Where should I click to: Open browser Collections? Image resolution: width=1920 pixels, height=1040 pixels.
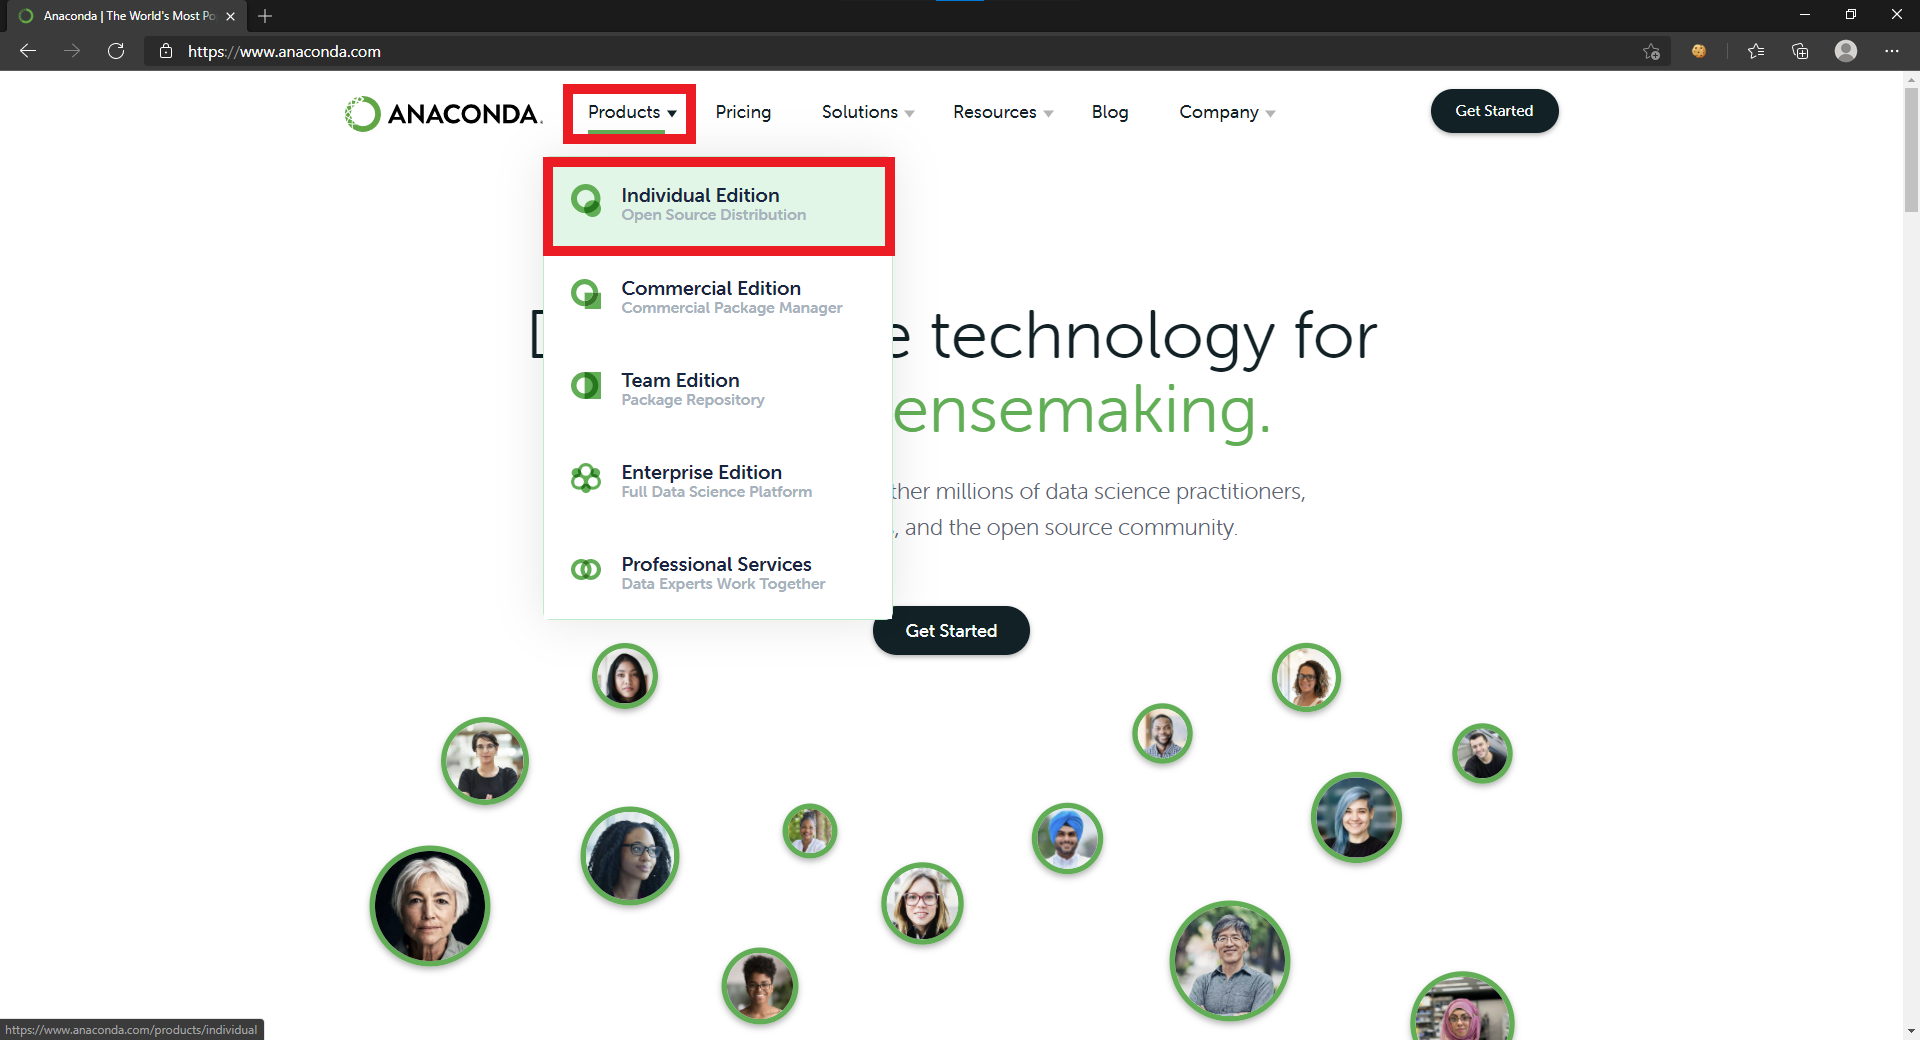click(1800, 51)
